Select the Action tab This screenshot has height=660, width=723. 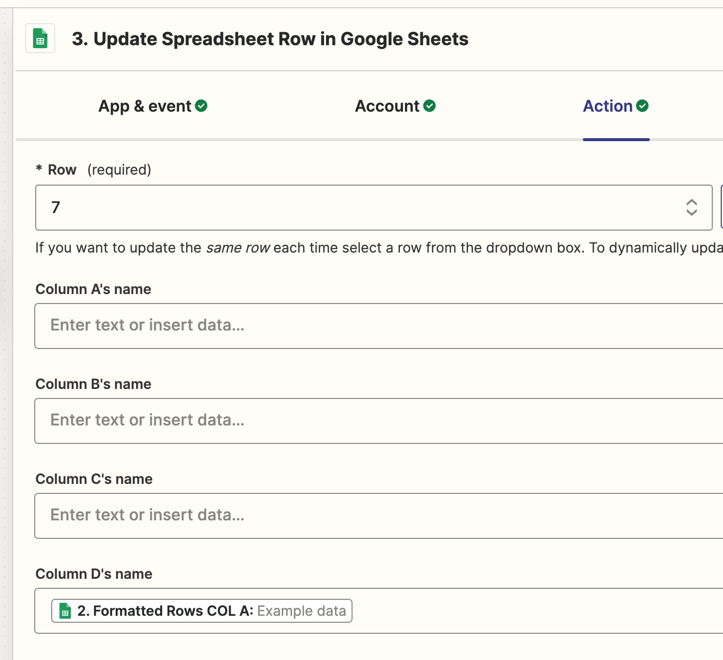[x=616, y=106]
